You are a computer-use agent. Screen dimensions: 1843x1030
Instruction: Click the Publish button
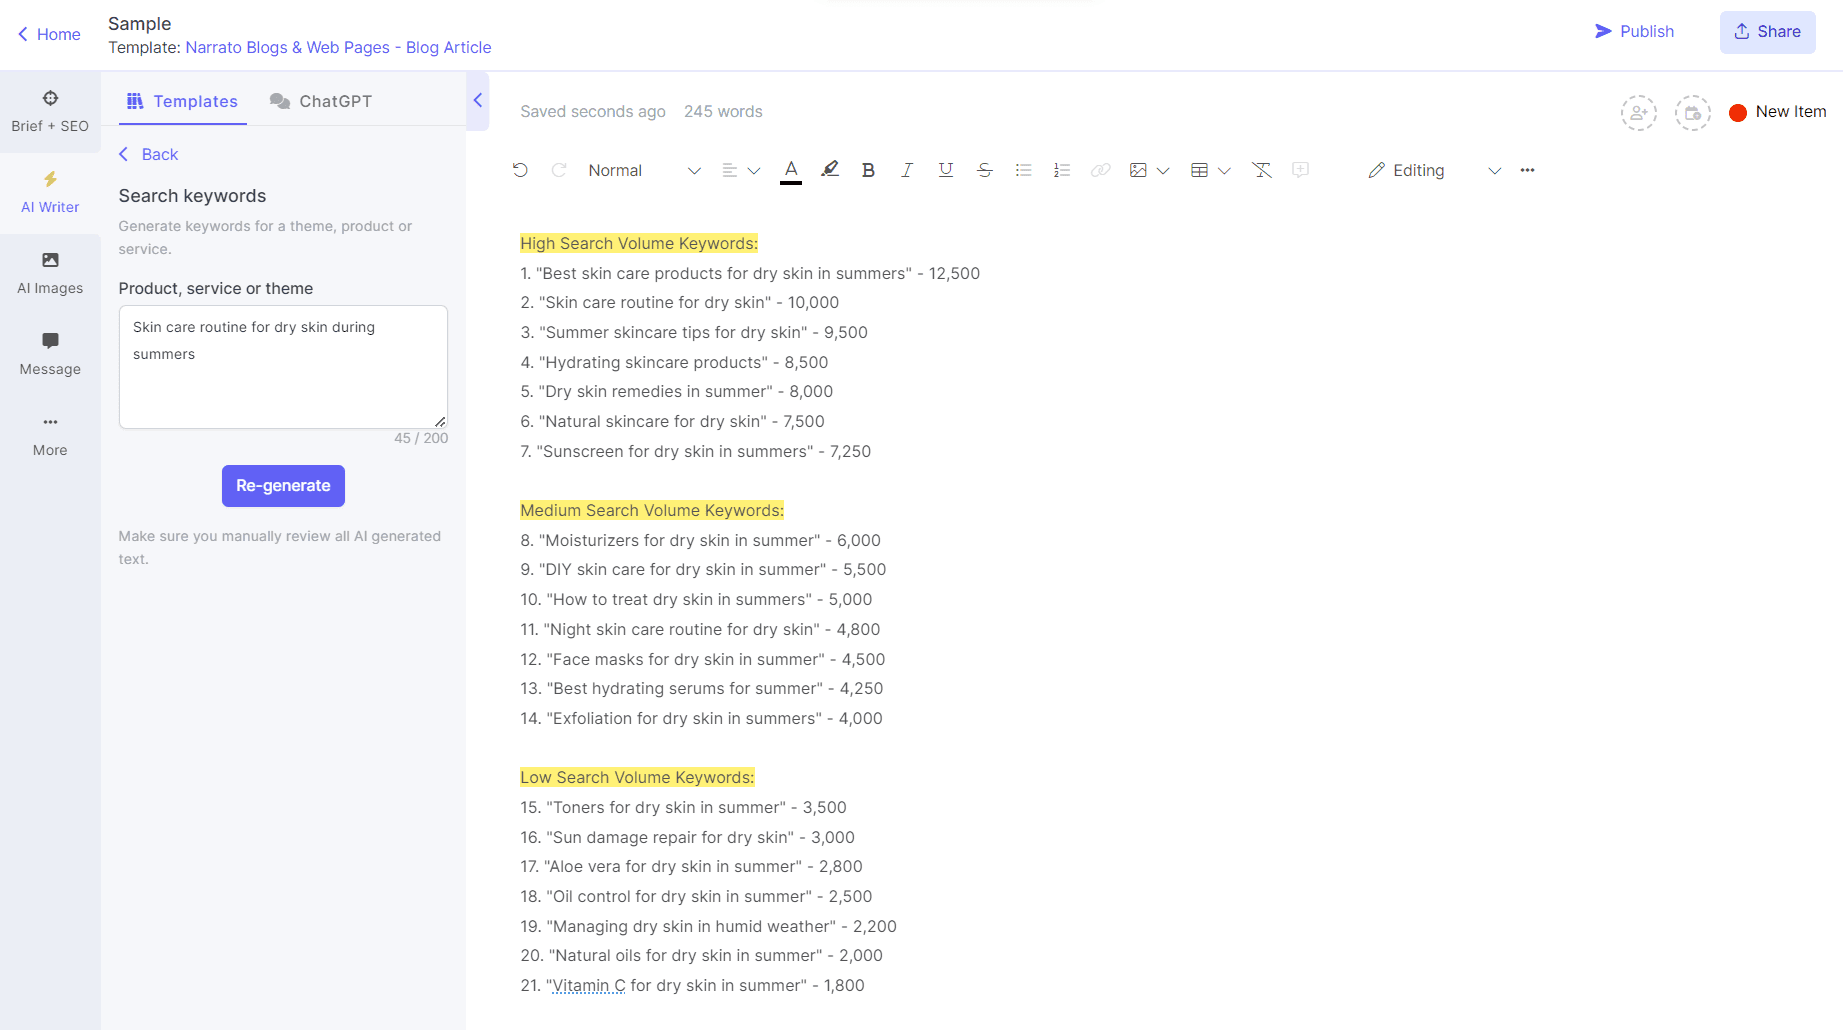1634,31
